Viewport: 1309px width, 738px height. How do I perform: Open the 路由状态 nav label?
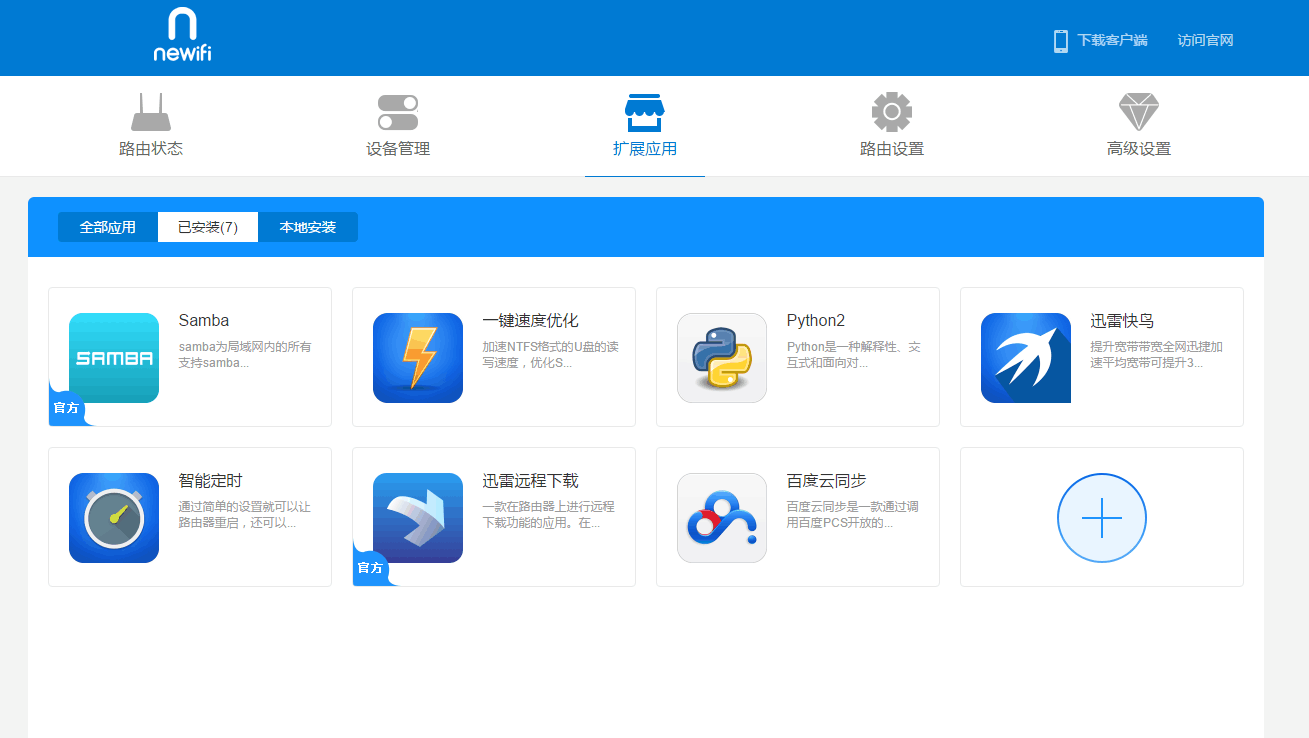point(151,149)
